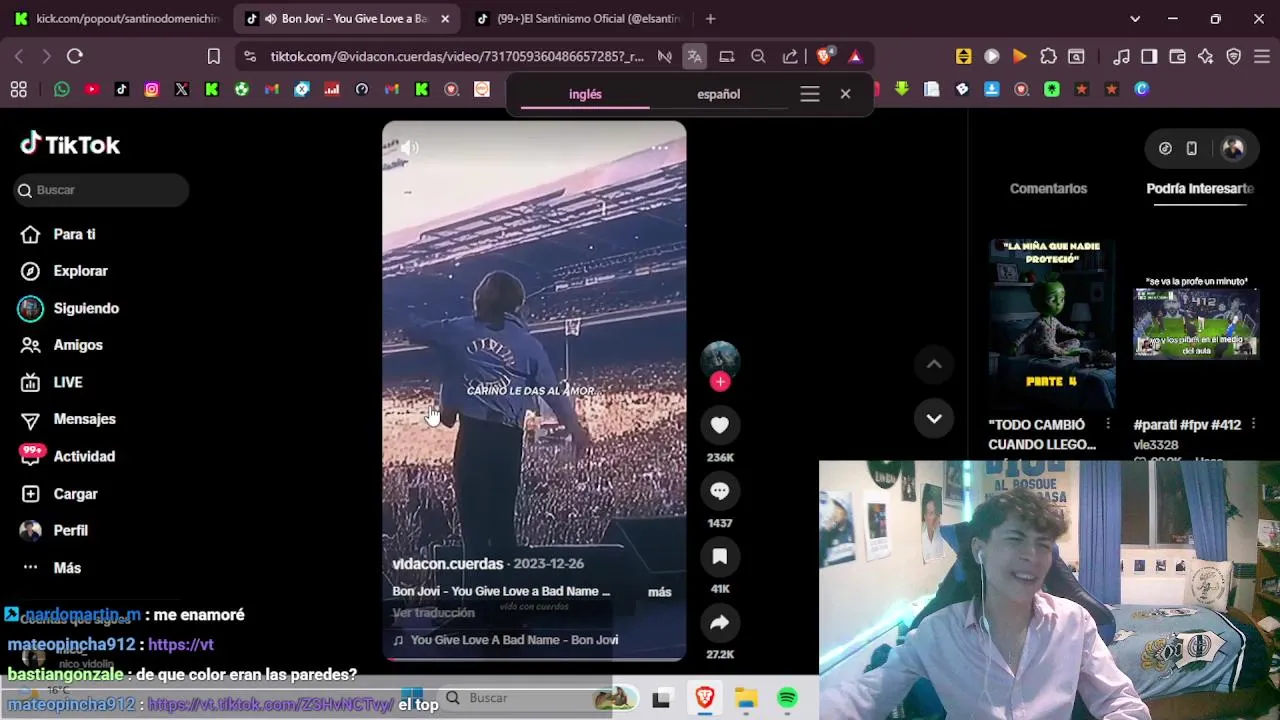Image resolution: width=1280 pixels, height=720 pixels.
Task: Open Perfil page
Action: [54, 530]
